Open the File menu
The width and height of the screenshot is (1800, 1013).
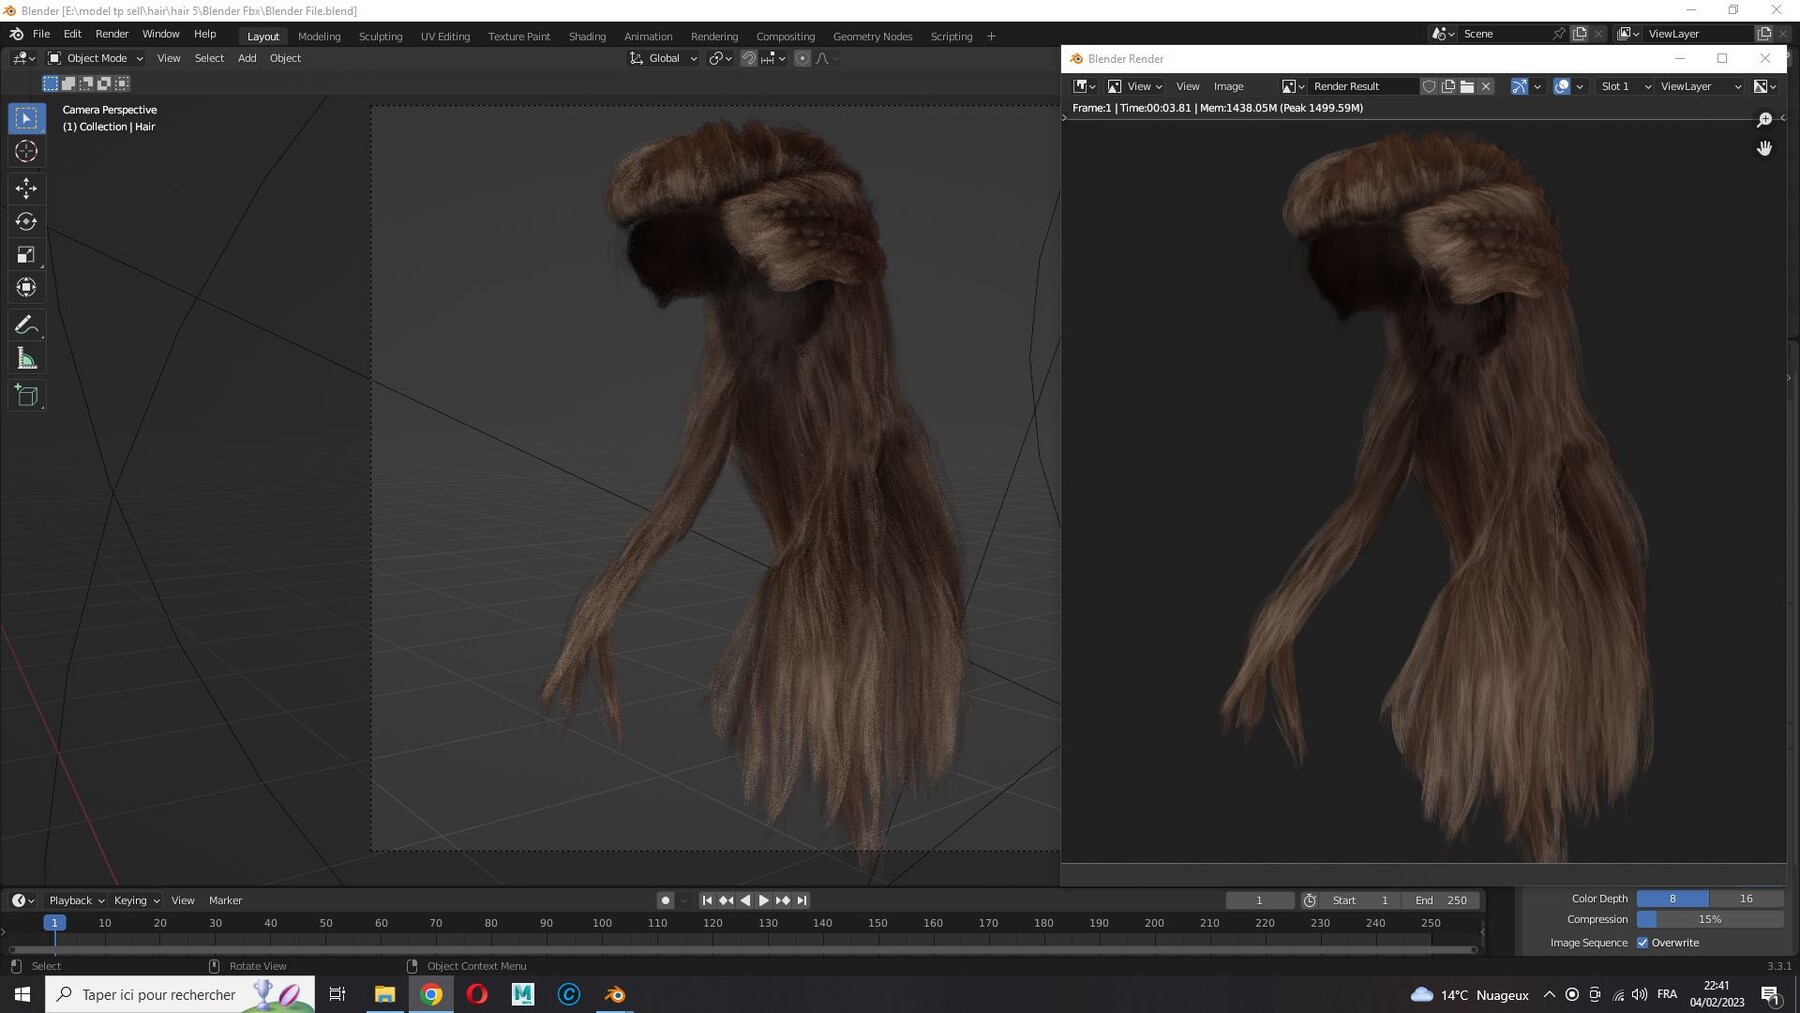41,34
